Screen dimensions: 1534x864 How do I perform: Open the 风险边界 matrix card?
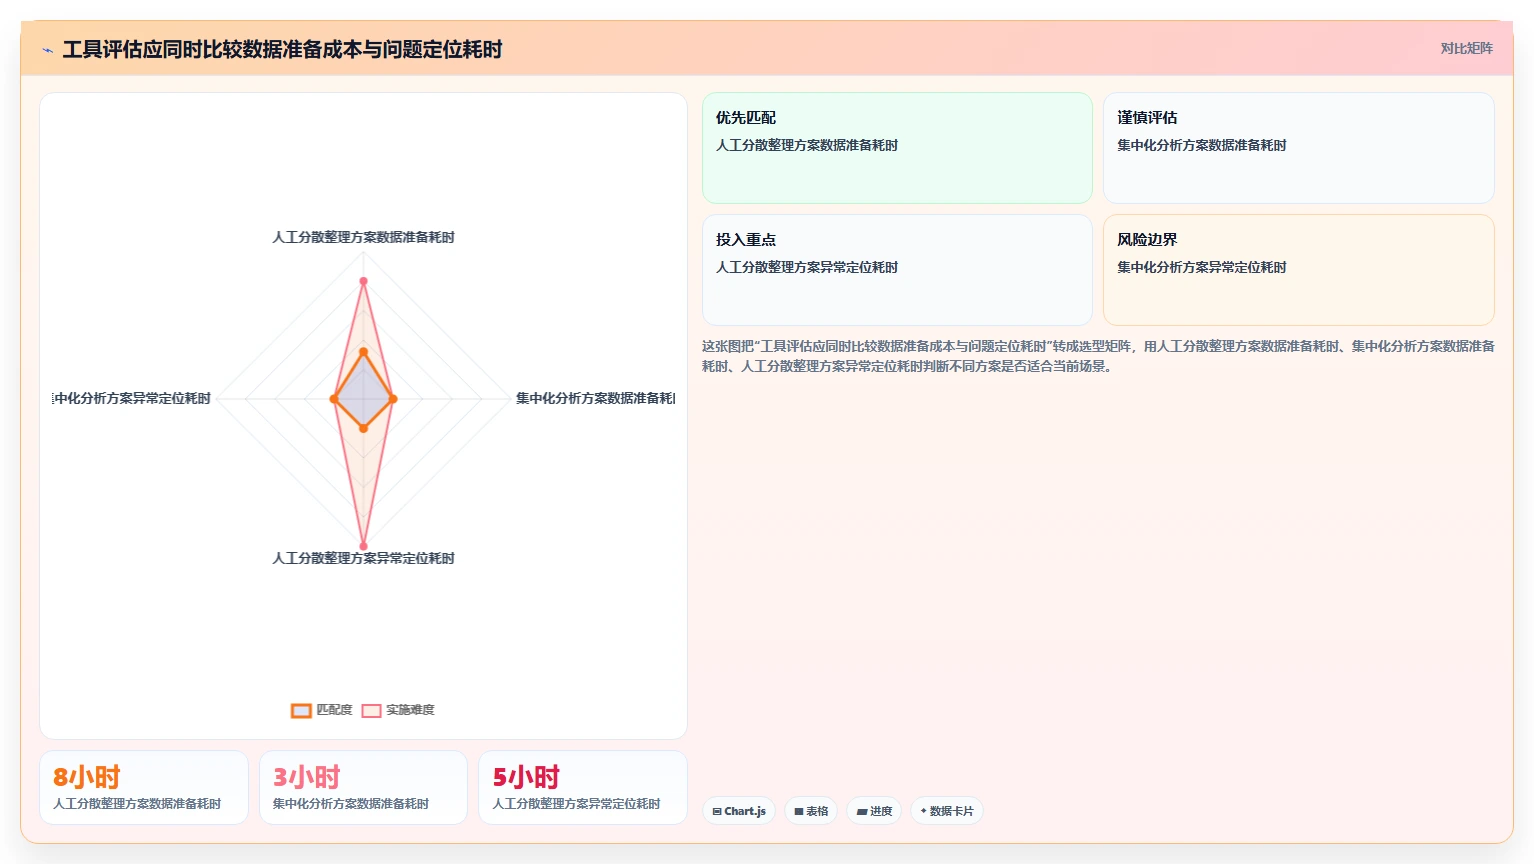pos(1299,270)
